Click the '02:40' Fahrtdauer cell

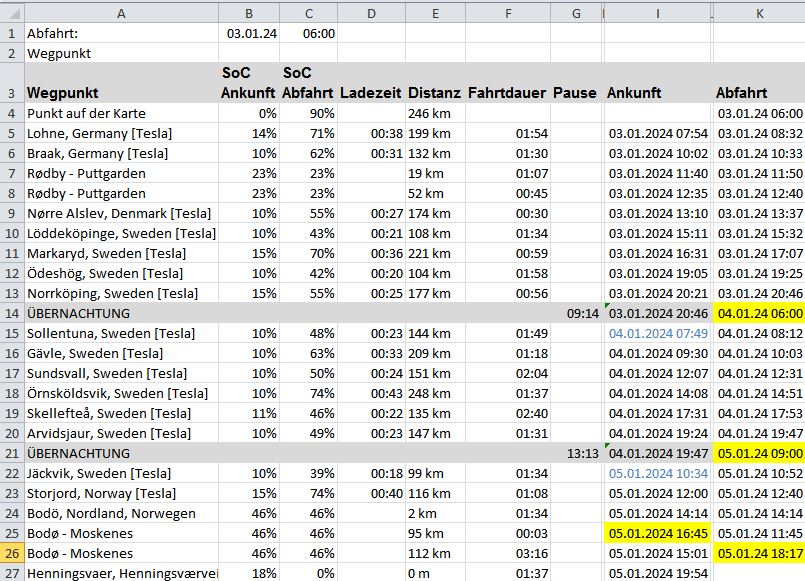(x=508, y=413)
